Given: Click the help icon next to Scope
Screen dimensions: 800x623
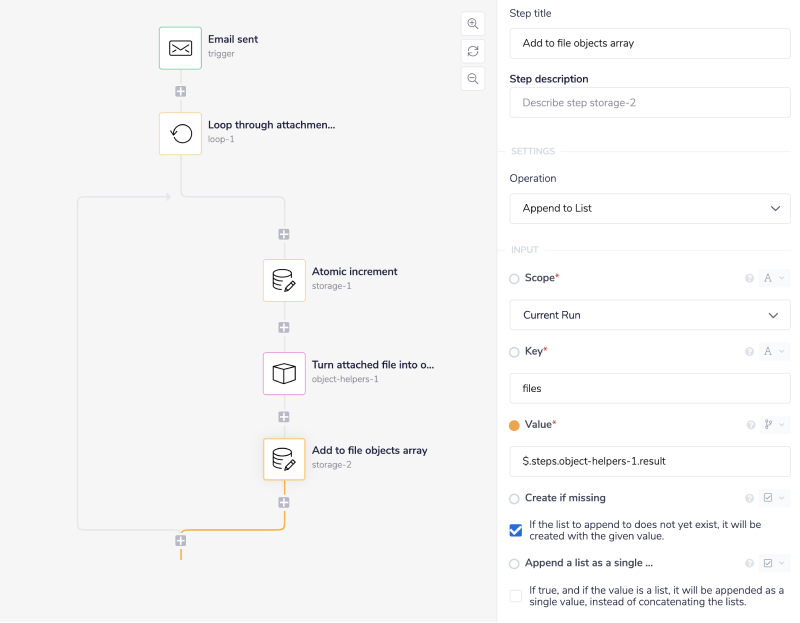Looking at the screenshot, I should pos(749,278).
